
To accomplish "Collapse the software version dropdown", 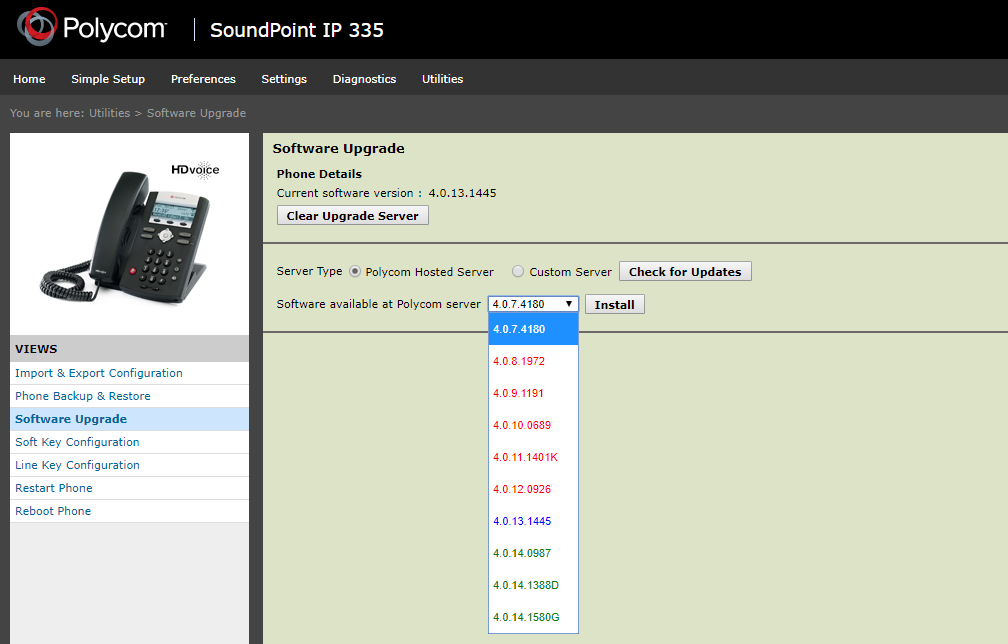I will coord(534,304).
